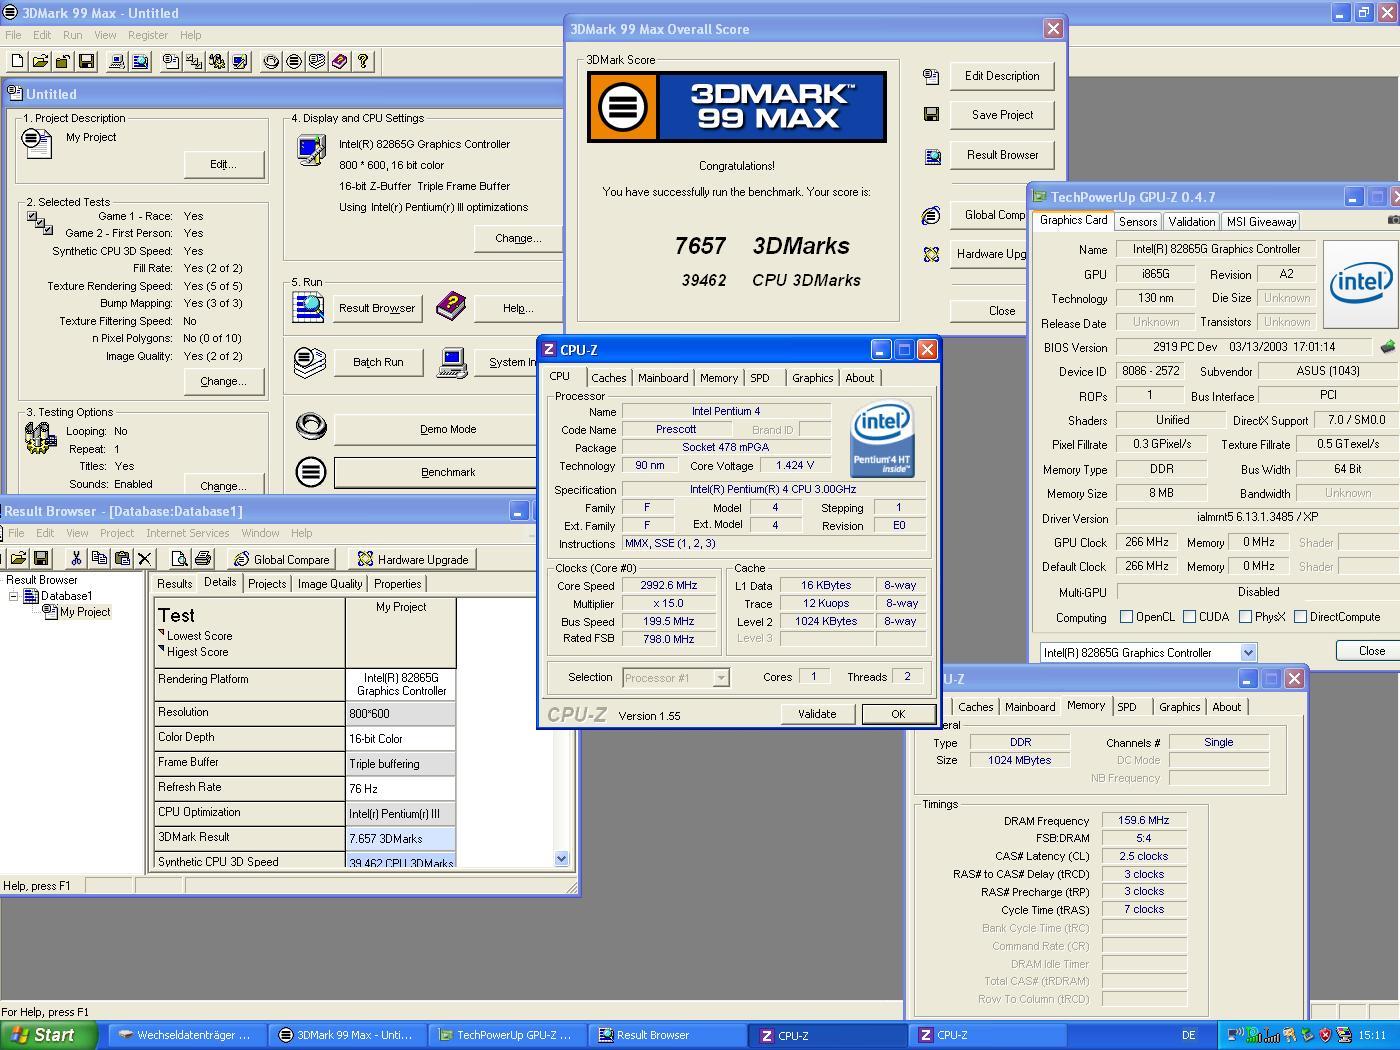Click the Print icon in Result Browser toolbar
1400x1050 pixels.
click(203, 558)
